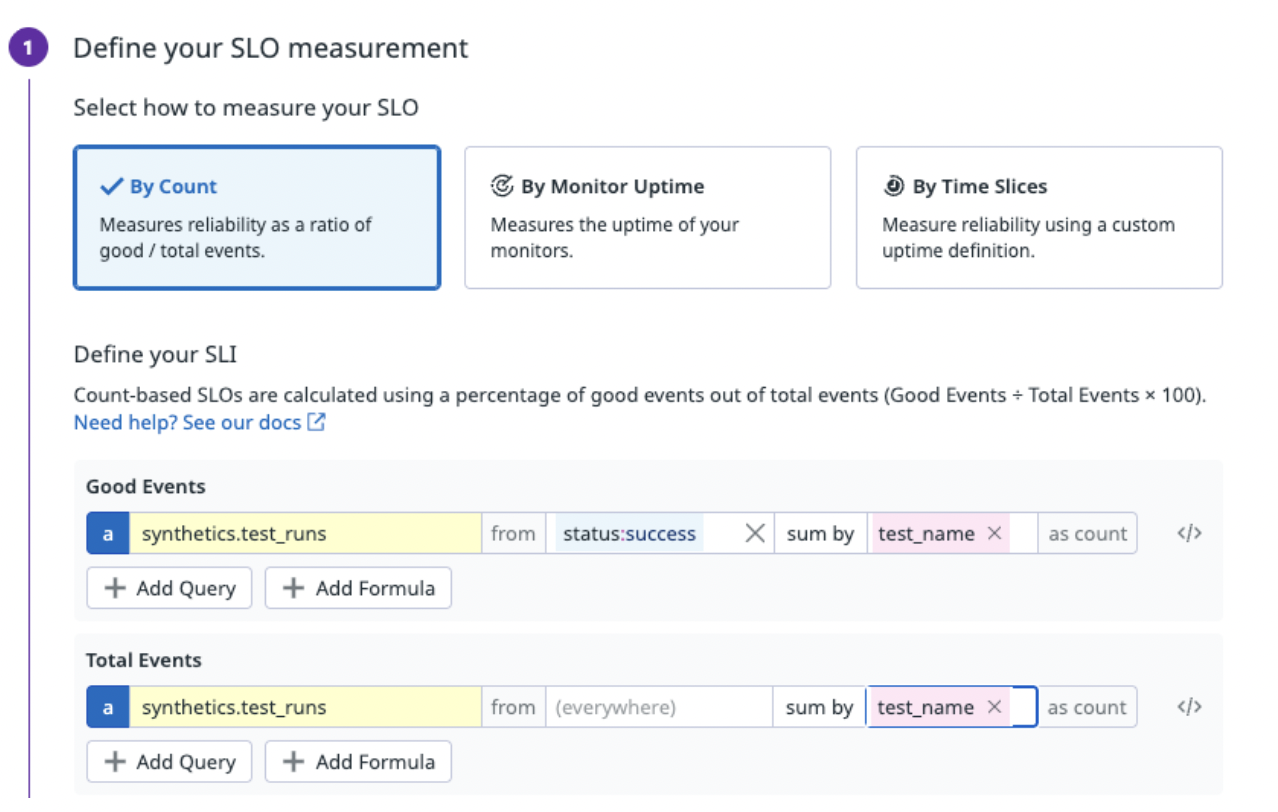
Task: Click the blue "a" query badge in Good Events
Action: (107, 533)
